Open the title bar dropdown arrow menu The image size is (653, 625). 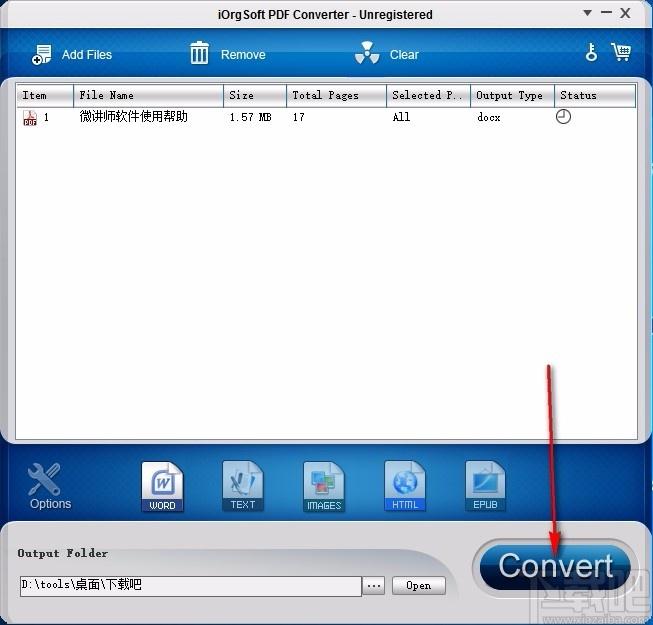pos(587,13)
